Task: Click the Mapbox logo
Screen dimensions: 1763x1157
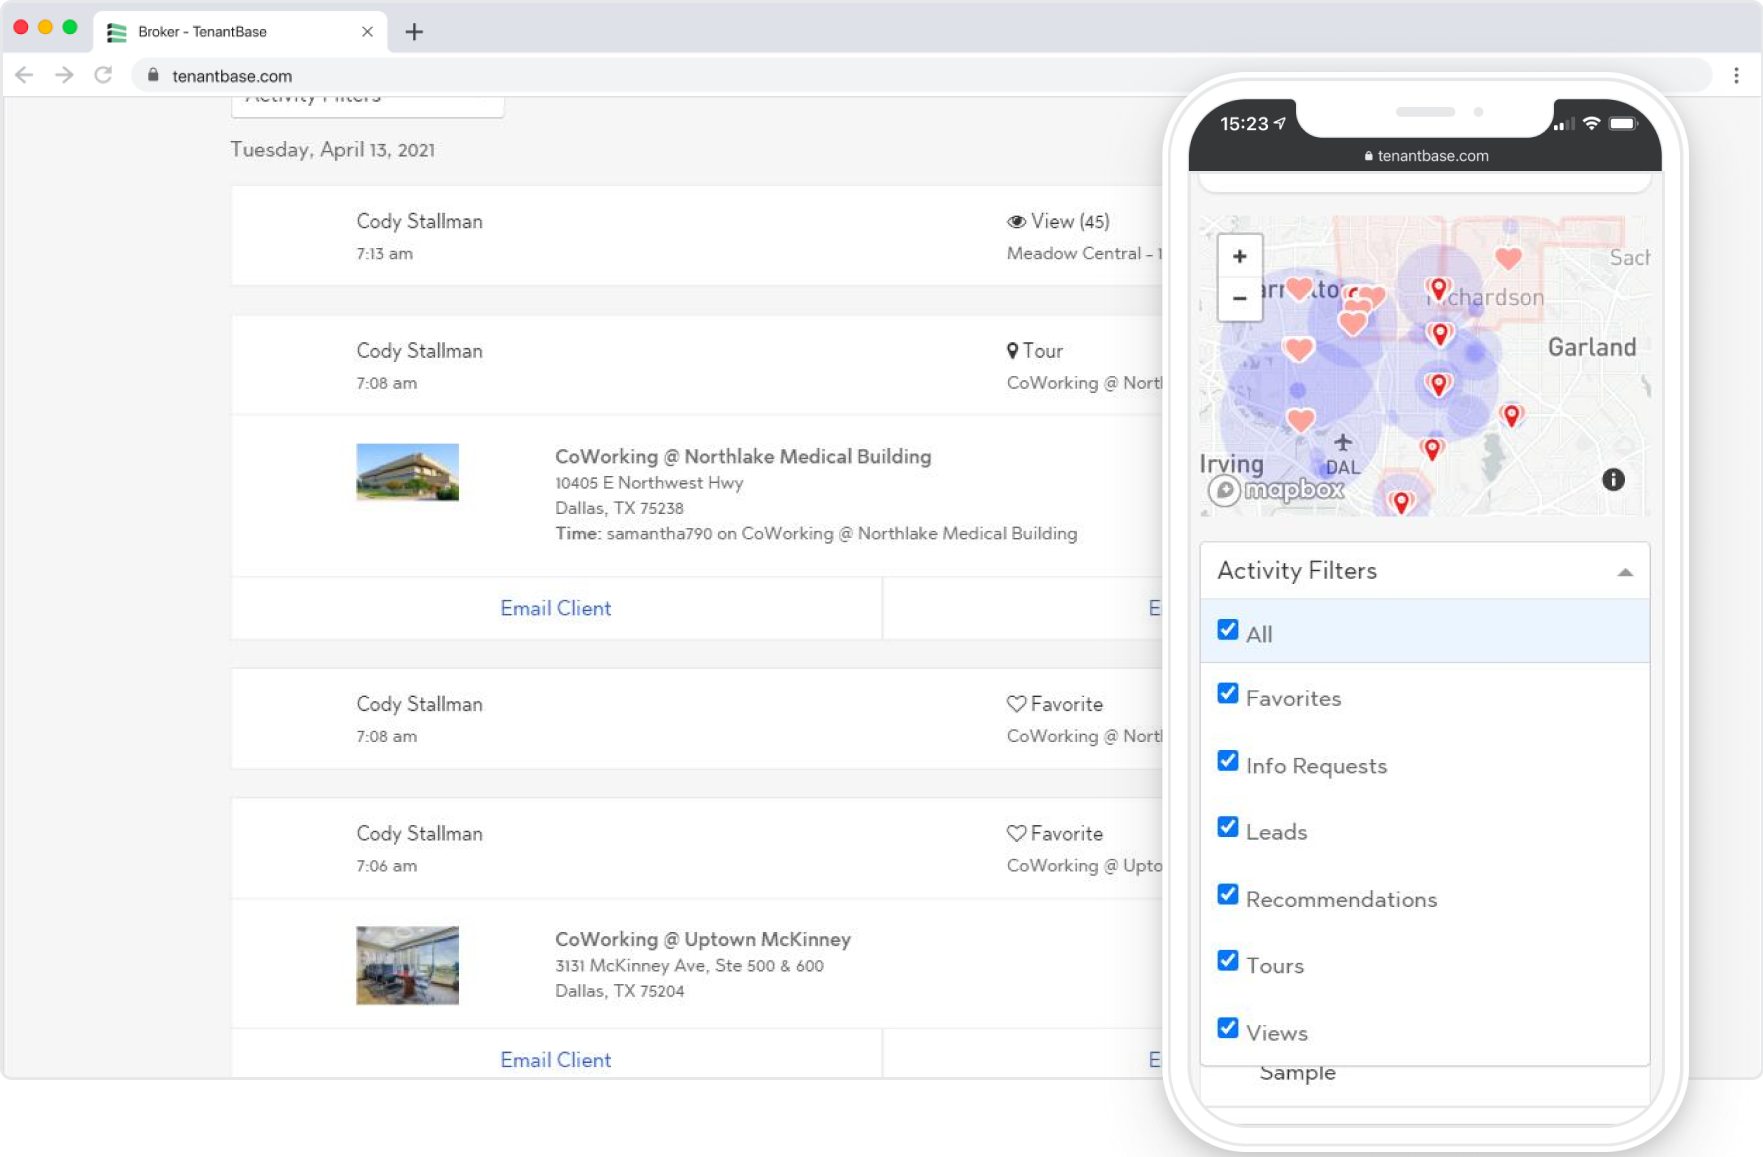Action: (1277, 490)
